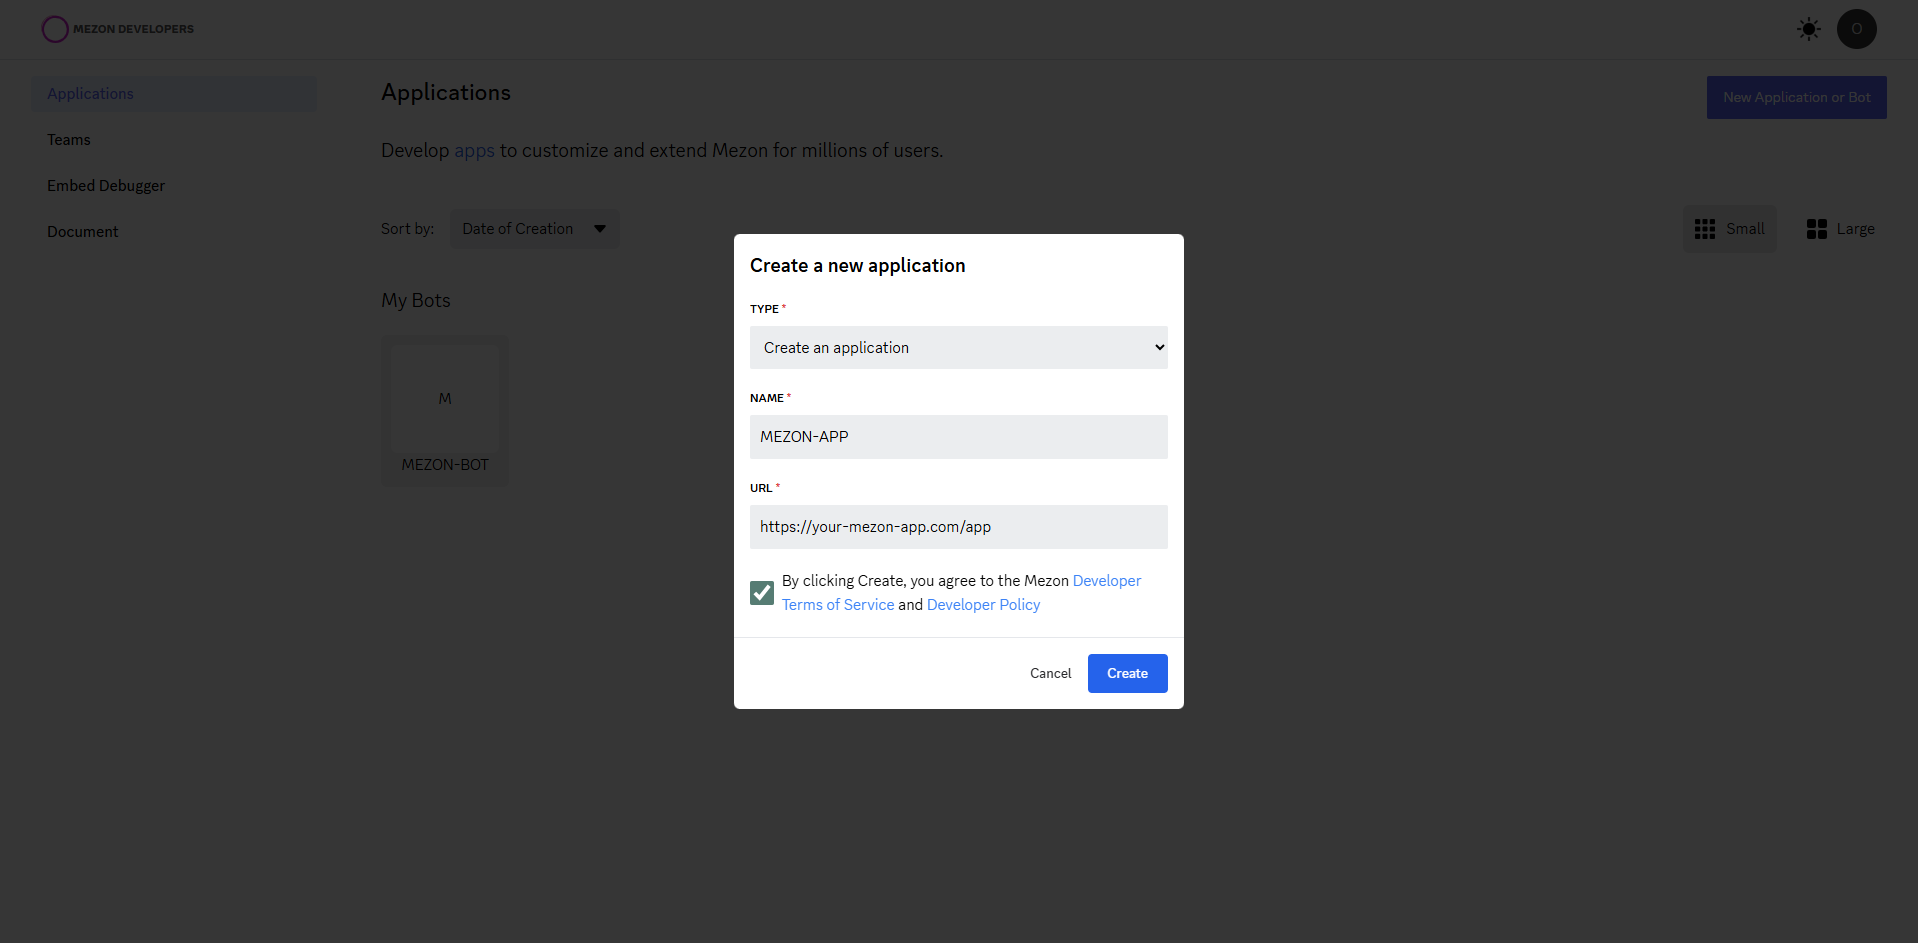This screenshot has width=1918, height=943.
Task: Open Document in the sidebar
Action: (83, 232)
